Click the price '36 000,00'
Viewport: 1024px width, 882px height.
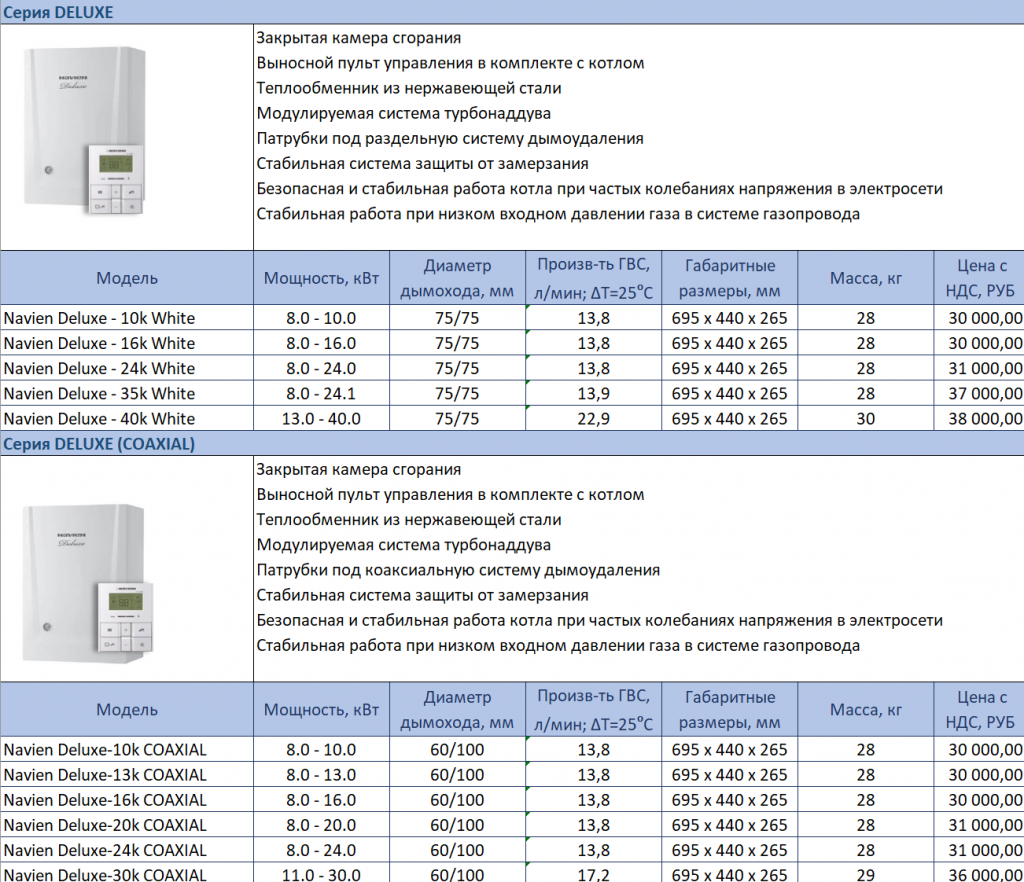click(985, 874)
